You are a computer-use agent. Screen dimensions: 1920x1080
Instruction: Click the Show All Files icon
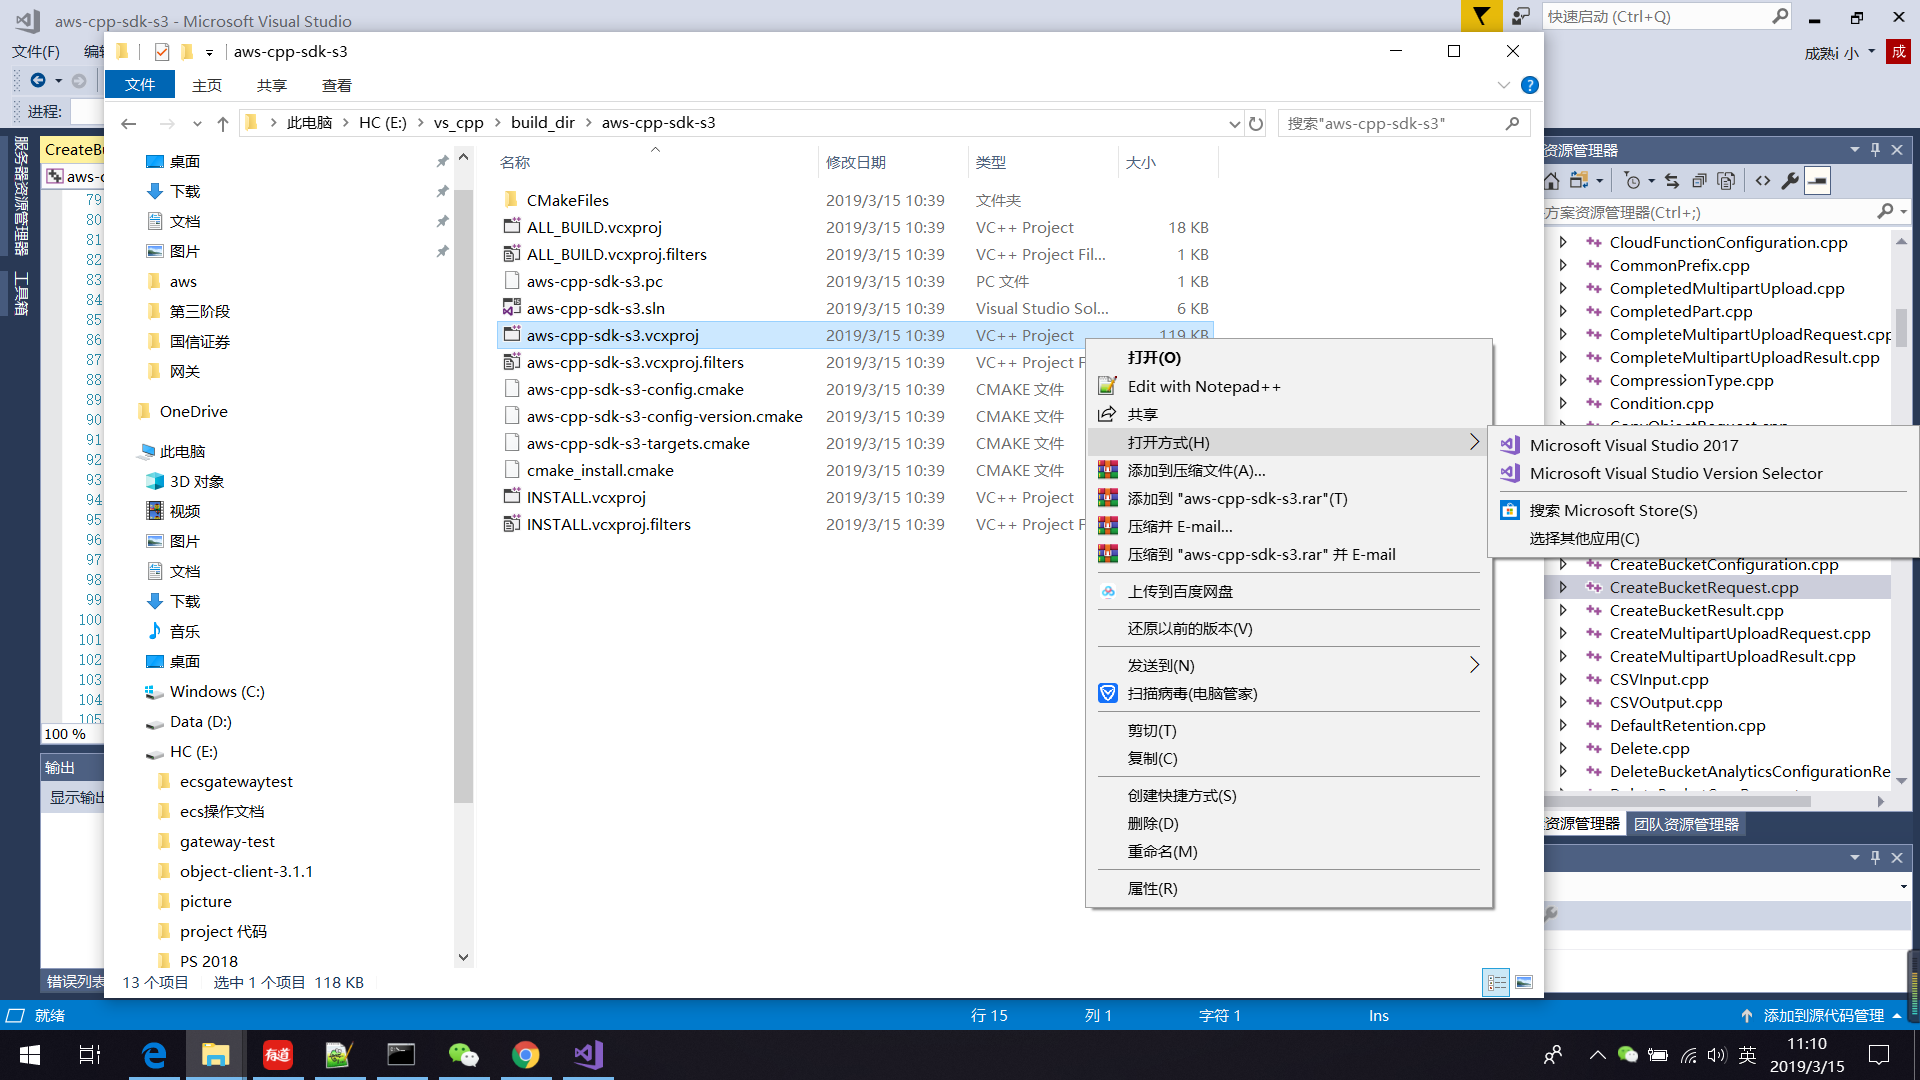[x=1579, y=182]
